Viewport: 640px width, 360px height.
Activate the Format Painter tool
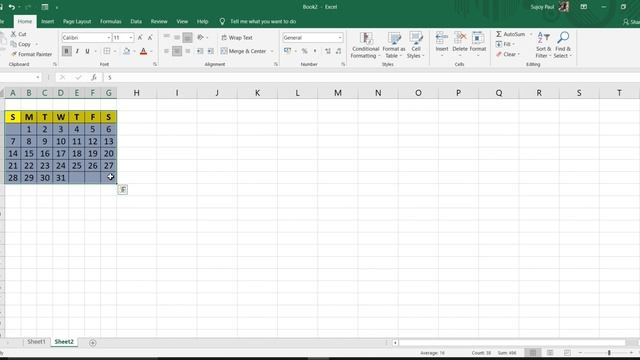32,54
